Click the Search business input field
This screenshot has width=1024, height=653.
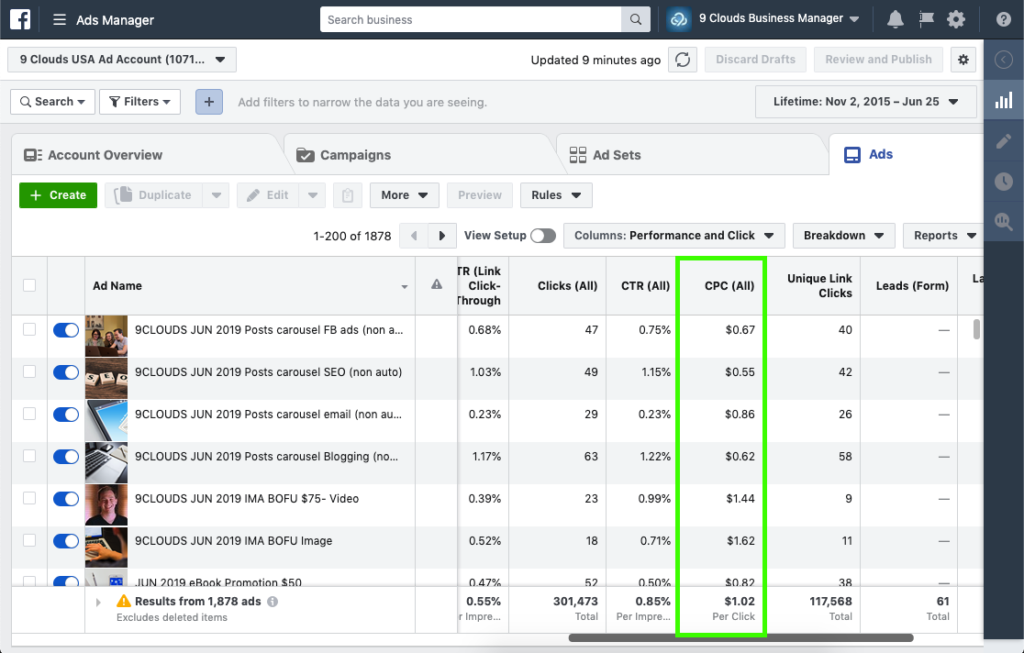click(471, 20)
